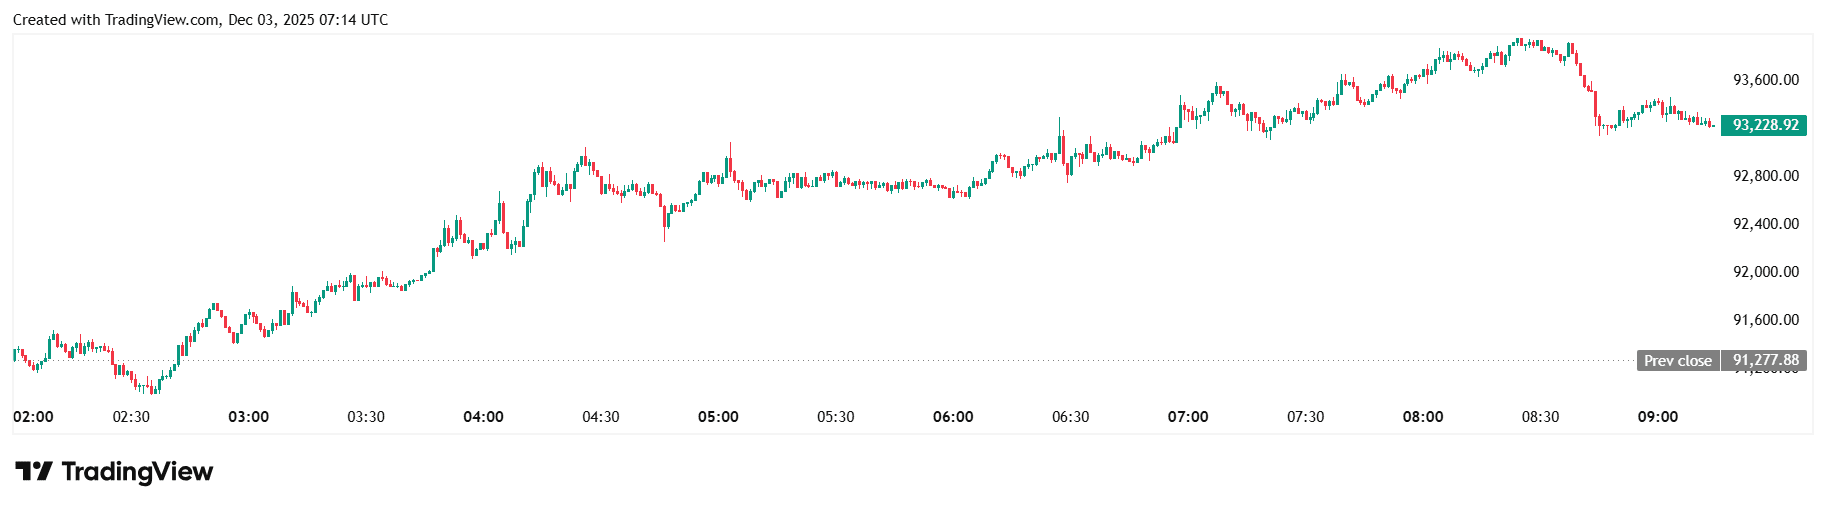
Task: Select the 07:00 time marker
Action: pos(1188,417)
